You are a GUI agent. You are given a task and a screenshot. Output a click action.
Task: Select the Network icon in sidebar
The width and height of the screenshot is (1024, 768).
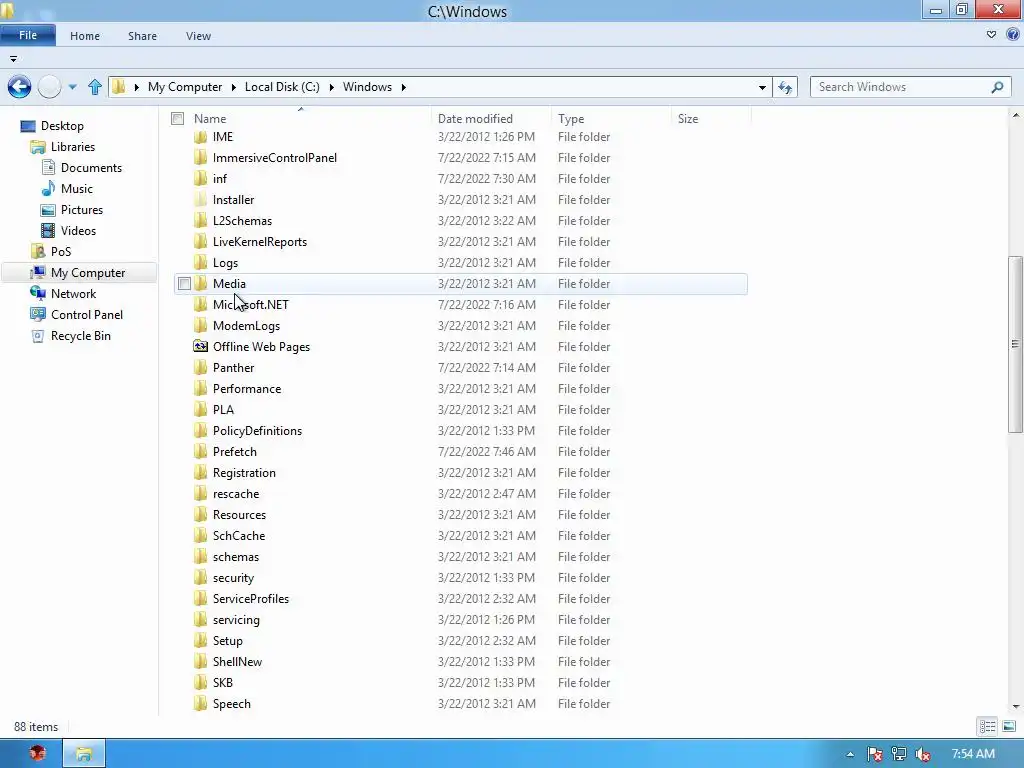click(38, 293)
